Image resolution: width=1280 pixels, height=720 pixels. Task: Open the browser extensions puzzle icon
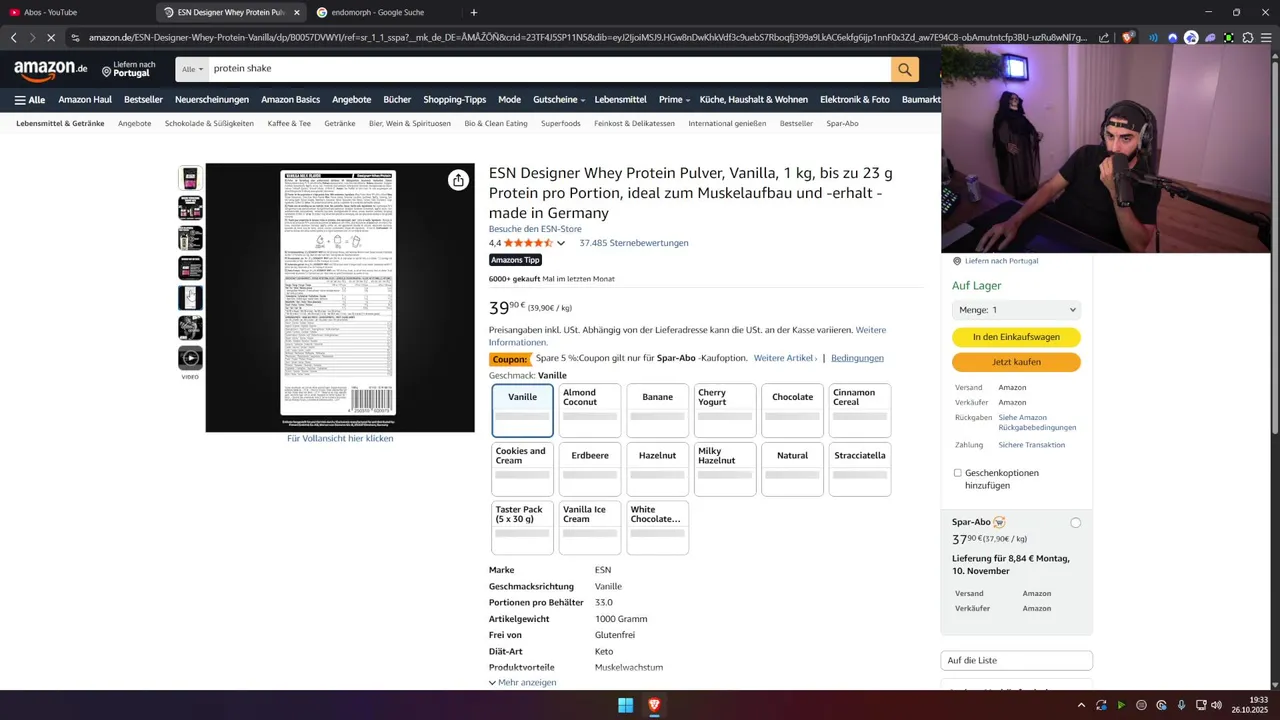point(1248,37)
